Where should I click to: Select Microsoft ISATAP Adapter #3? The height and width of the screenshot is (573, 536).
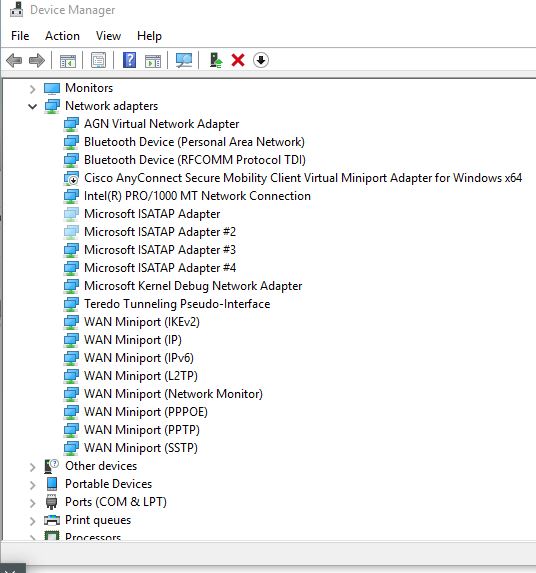coord(160,250)
